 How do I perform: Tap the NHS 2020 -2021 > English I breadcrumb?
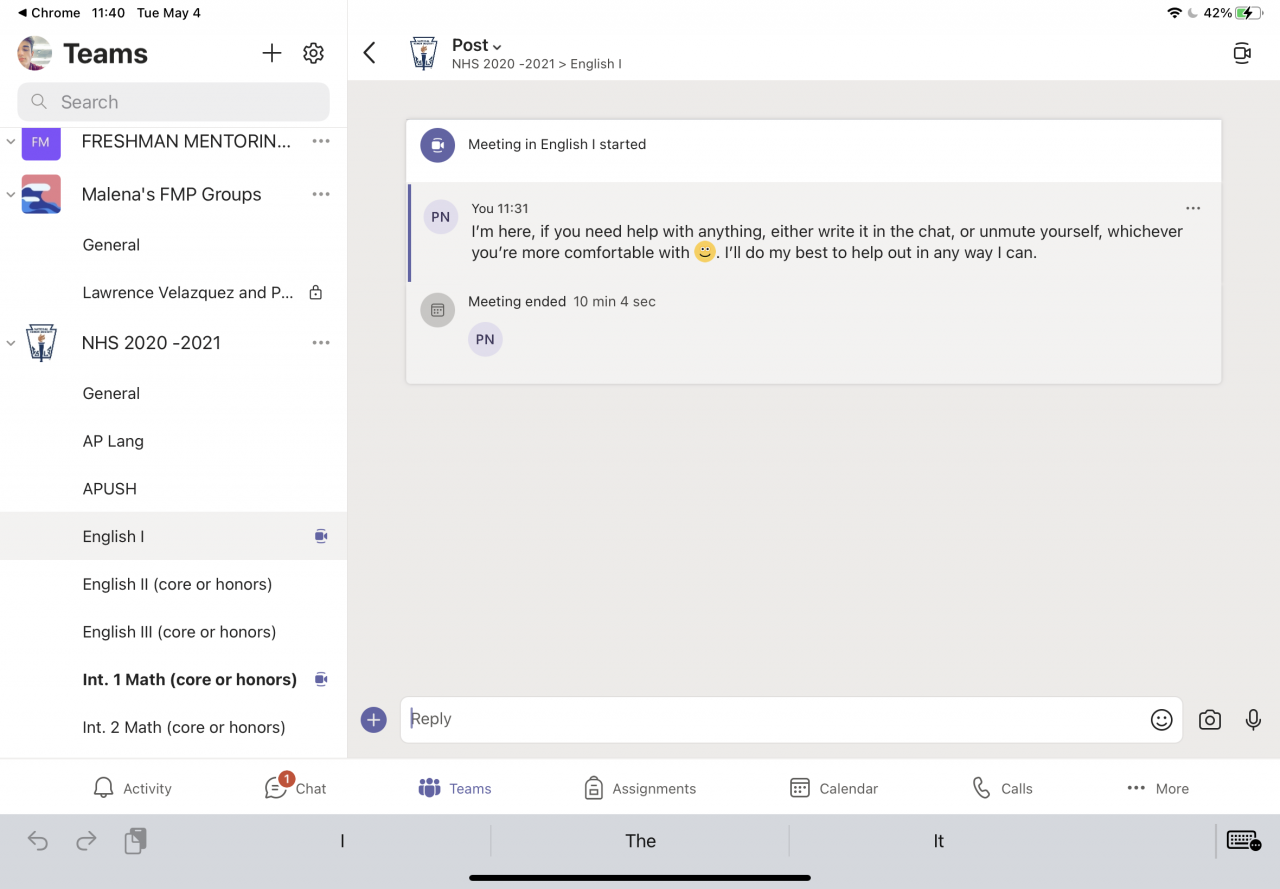pyautogui.click(x=537, y=64)
